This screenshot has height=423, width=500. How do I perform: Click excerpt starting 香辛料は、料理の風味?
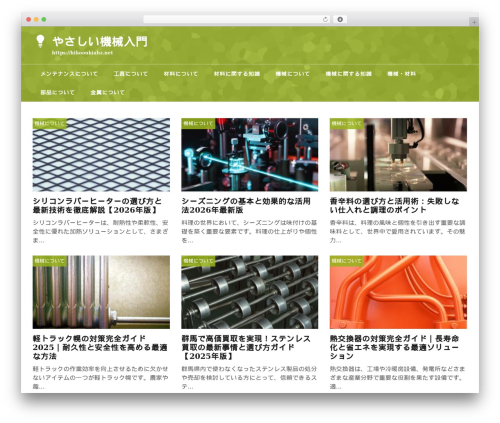point(398,231)
